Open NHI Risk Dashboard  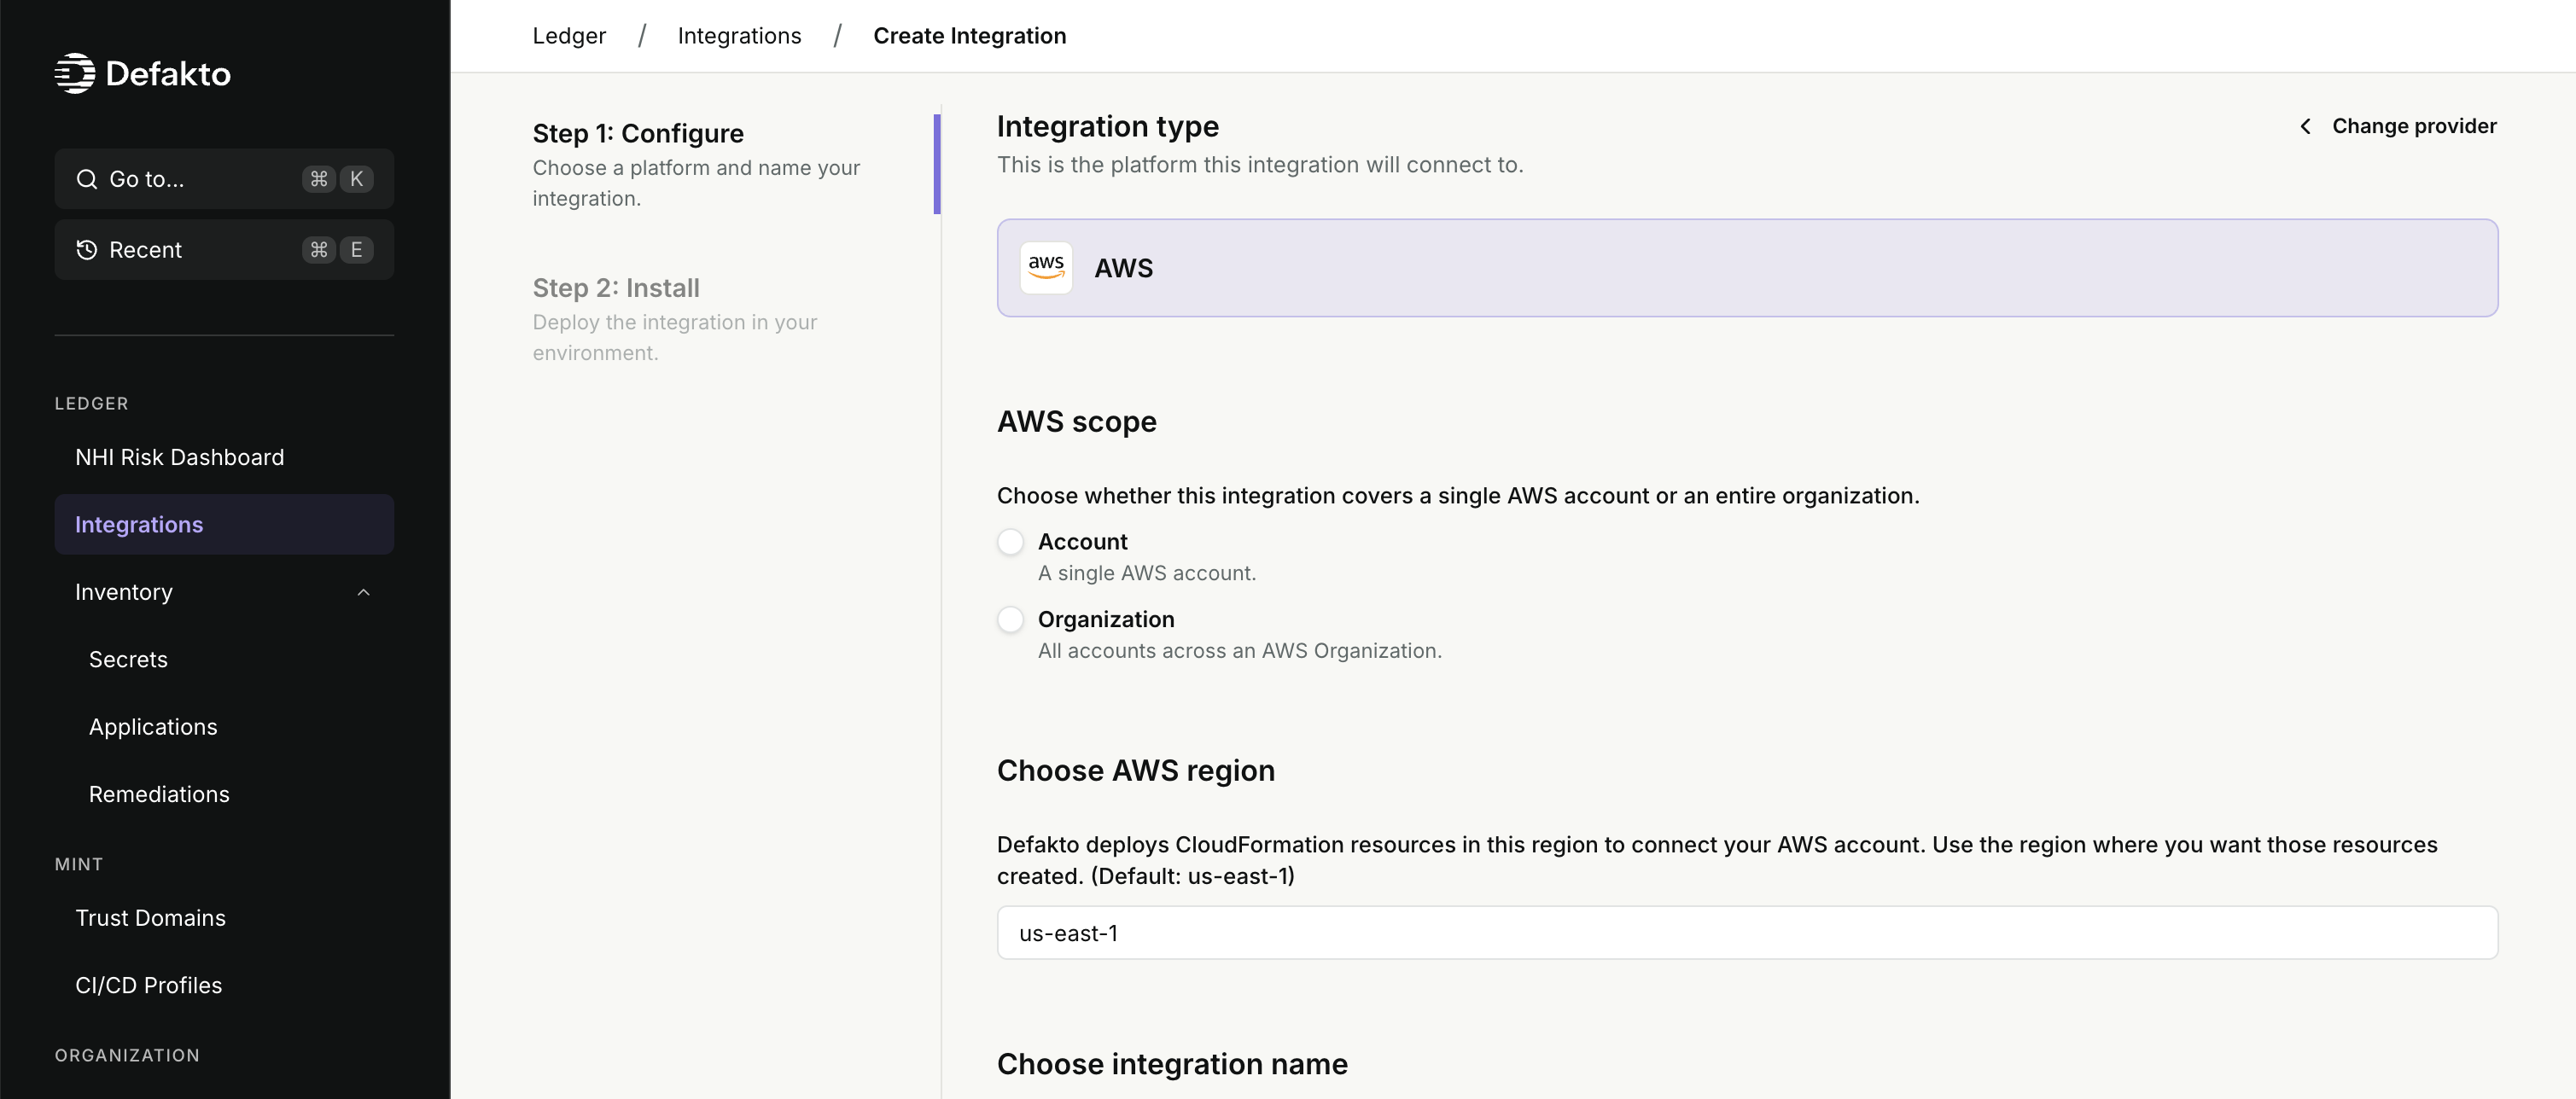pyautogui.click(x=224, y=457)
